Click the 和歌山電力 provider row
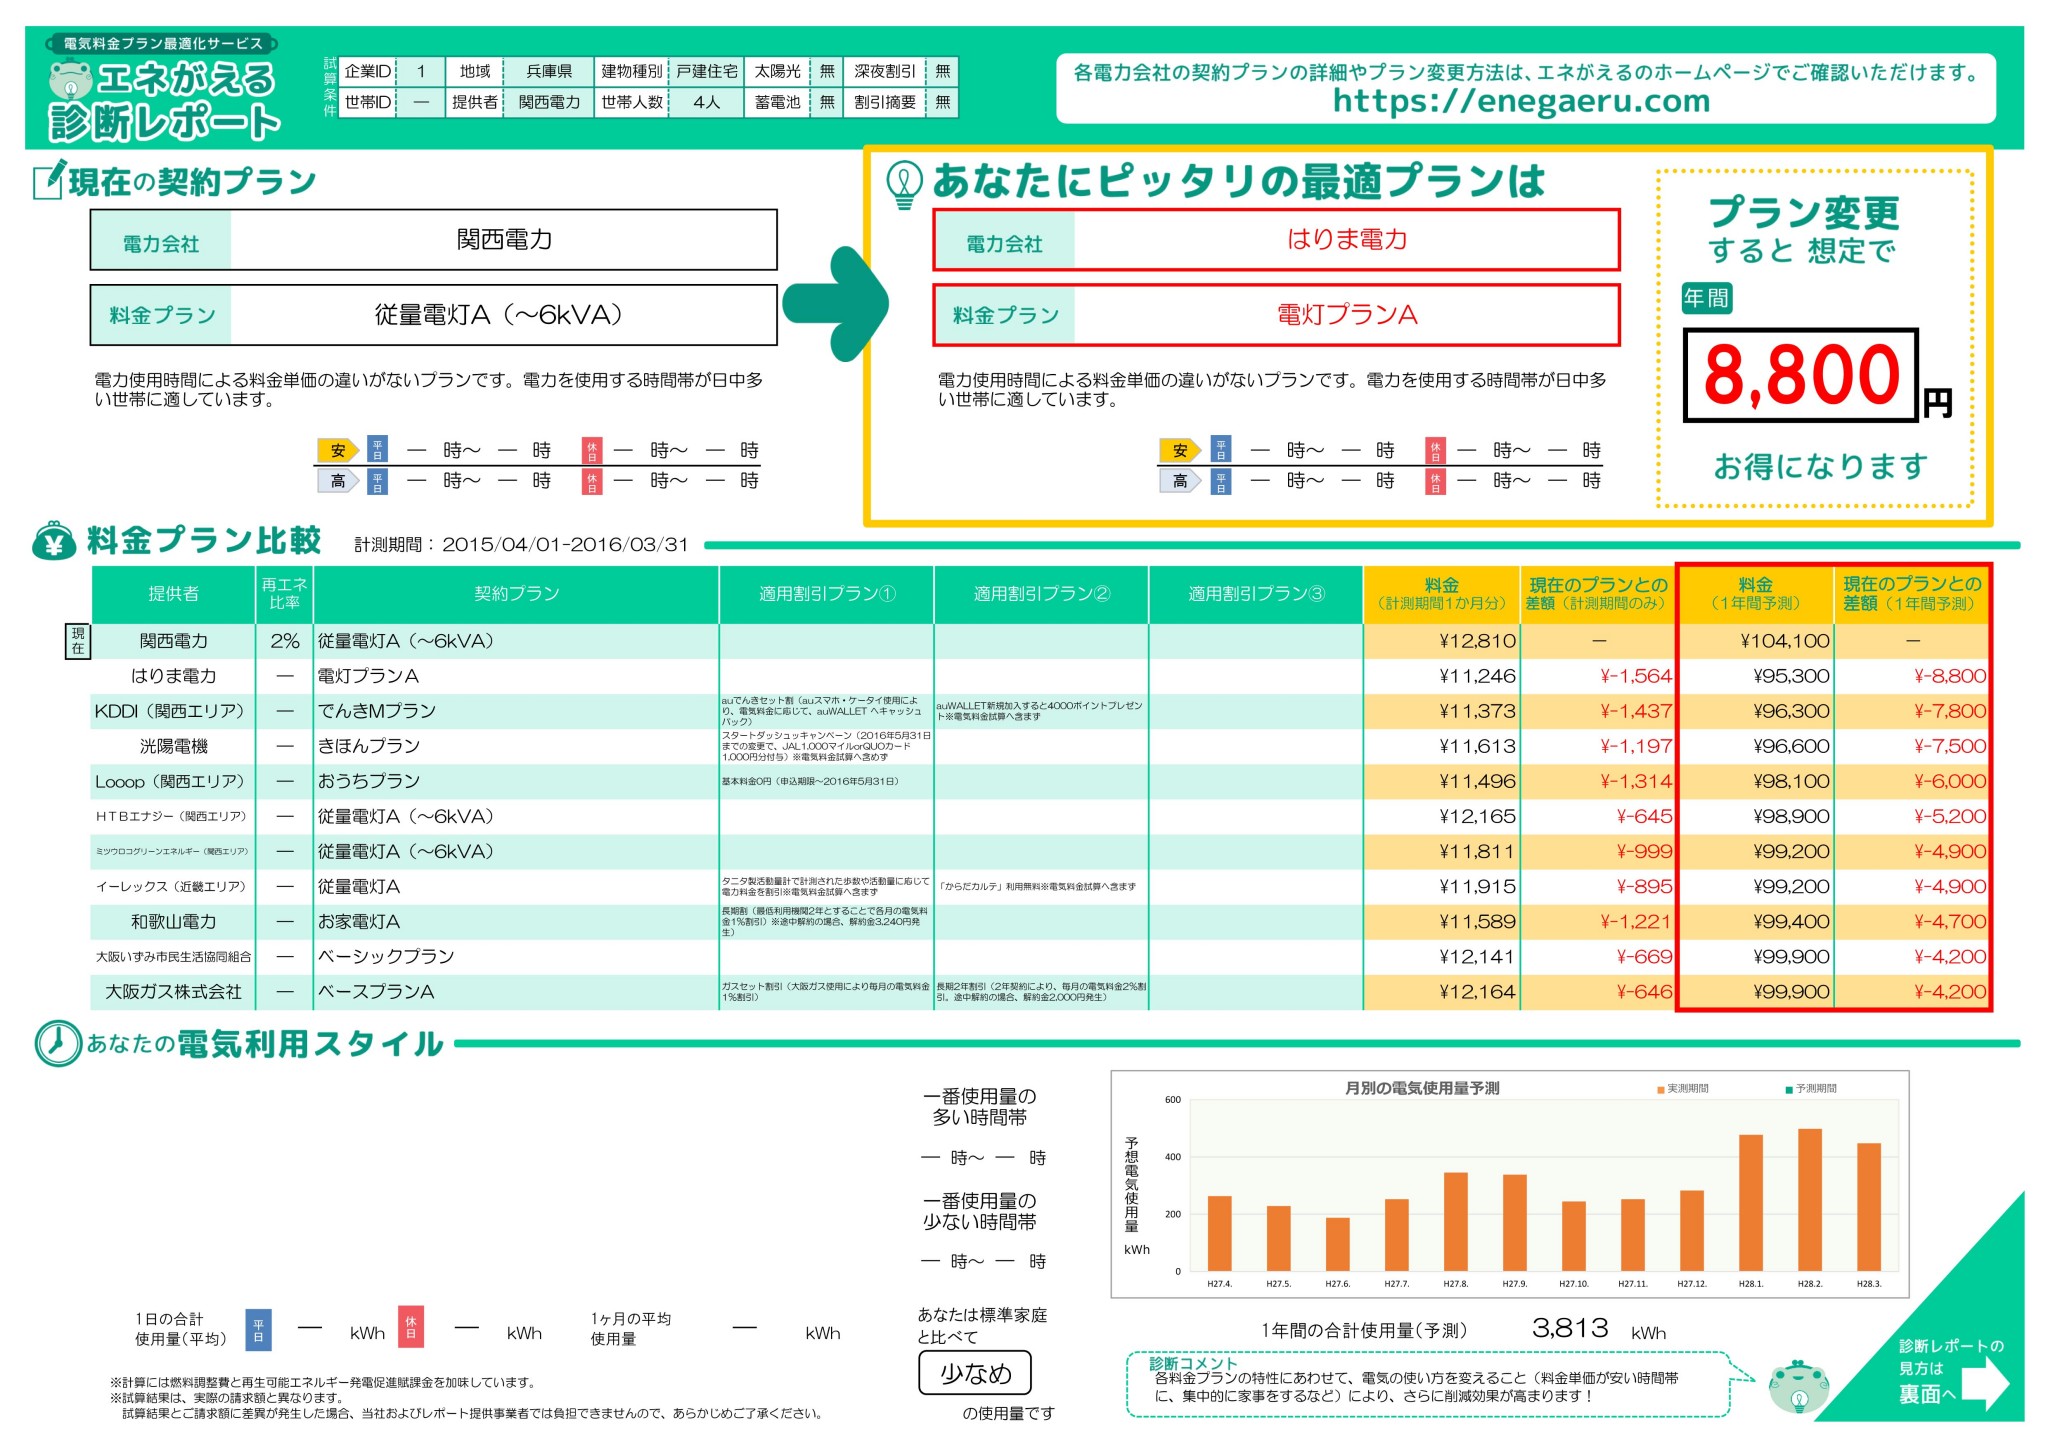The width and height of the screenshot is (2048, 1448). 1040,922
